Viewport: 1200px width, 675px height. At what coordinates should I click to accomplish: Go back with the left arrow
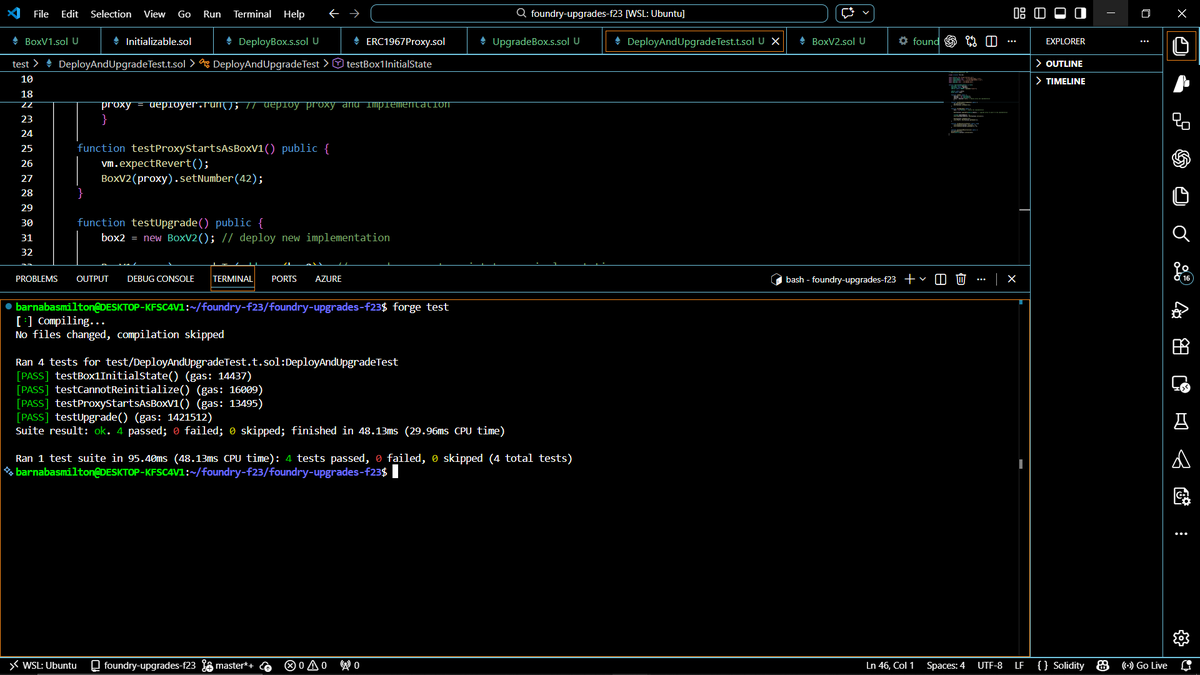334,14
